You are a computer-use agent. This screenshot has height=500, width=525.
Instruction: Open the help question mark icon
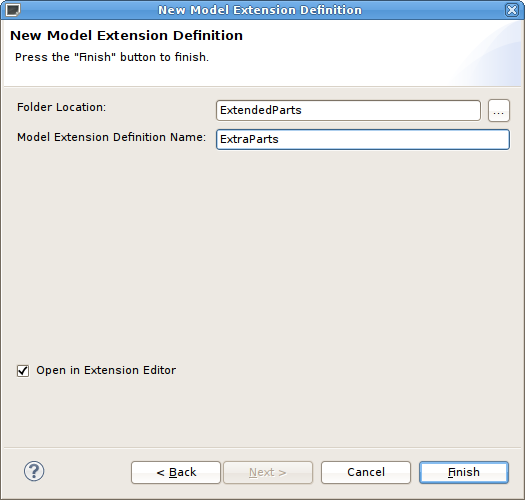click(x=34, y=471)
